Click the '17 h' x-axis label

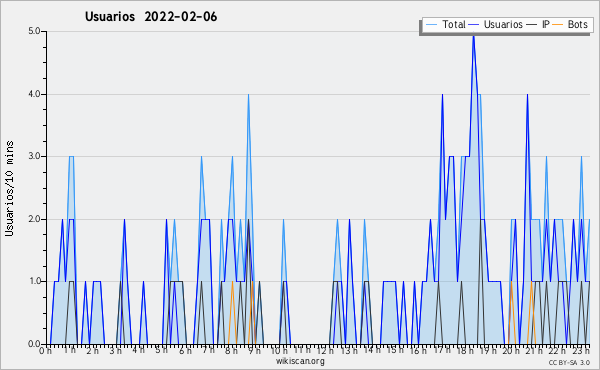(442, 350)
